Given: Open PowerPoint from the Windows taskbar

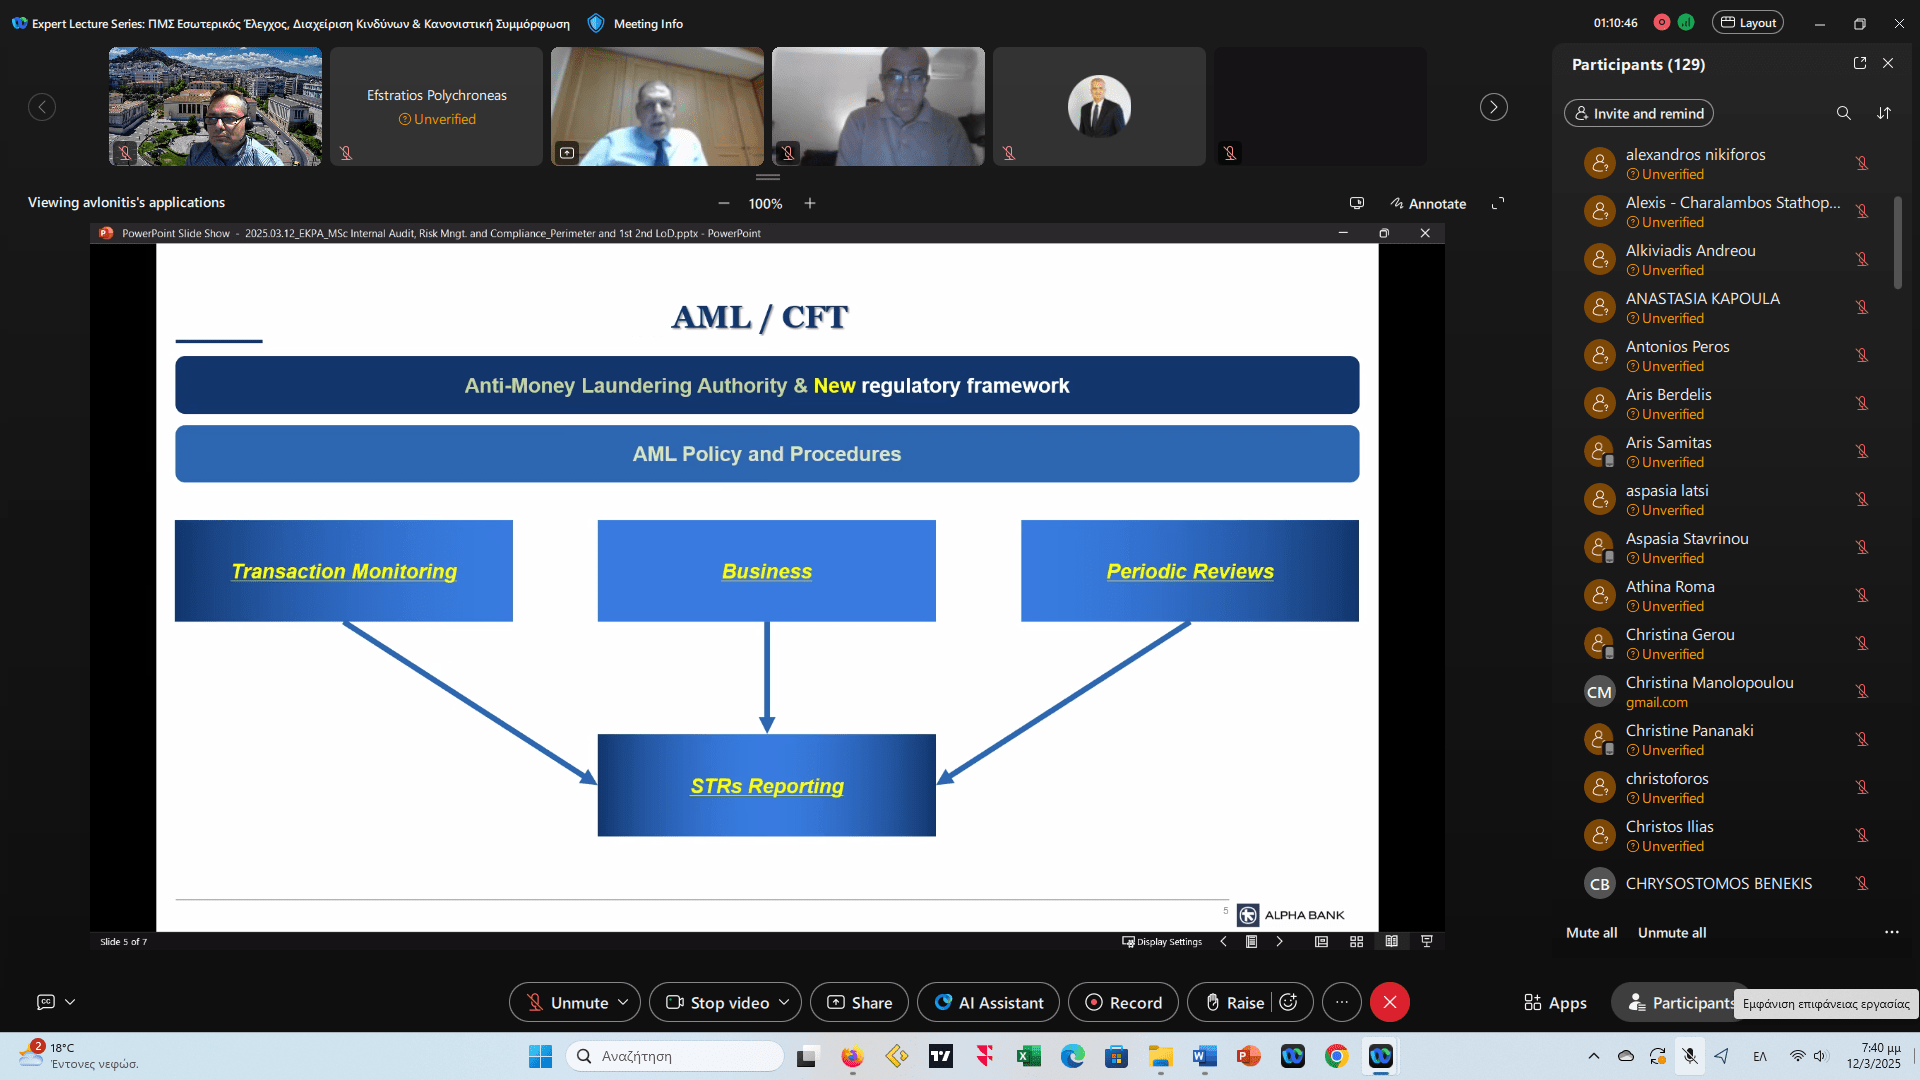Looking at the screenshot, I should pyautogui.click(x=1248, y=1056).
